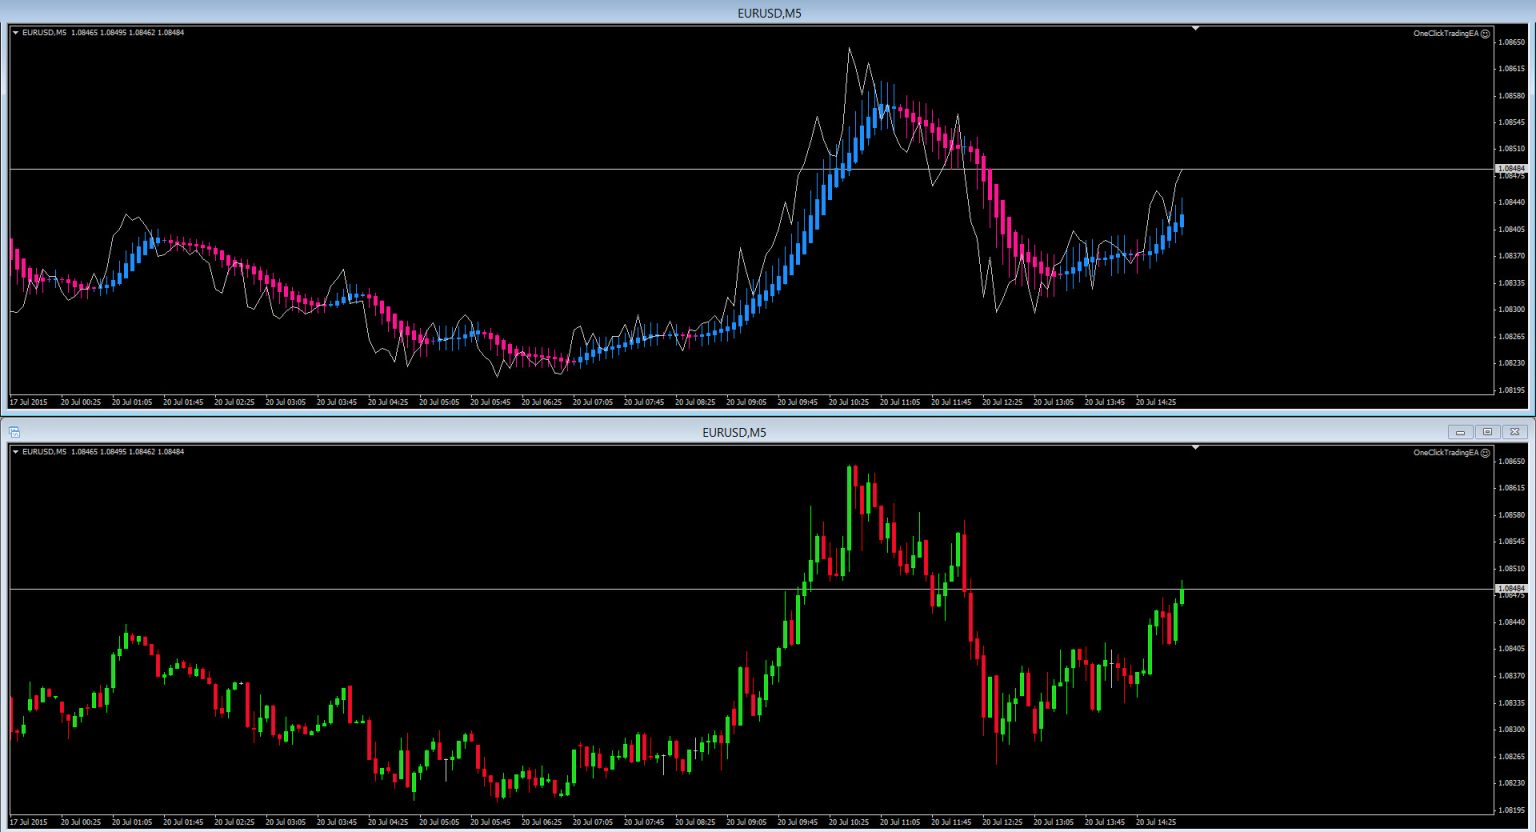Select the EURUSD,M5 symbol label on the top chart

[47, 32]
